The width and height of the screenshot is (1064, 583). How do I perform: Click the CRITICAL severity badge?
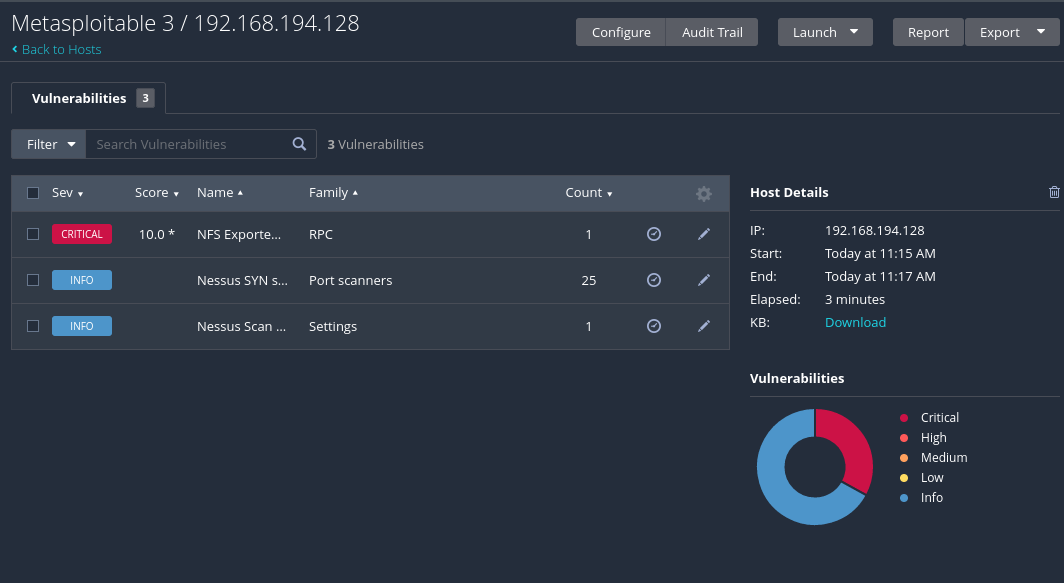(82, 234)
